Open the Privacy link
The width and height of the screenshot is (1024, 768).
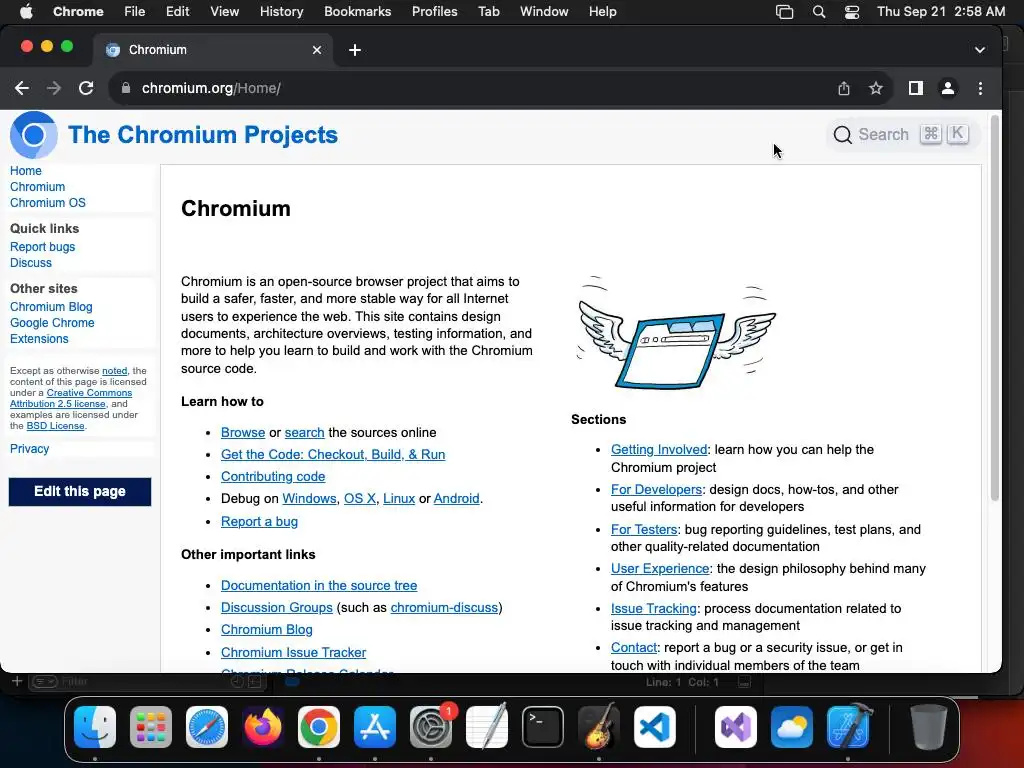coord(29,449)
